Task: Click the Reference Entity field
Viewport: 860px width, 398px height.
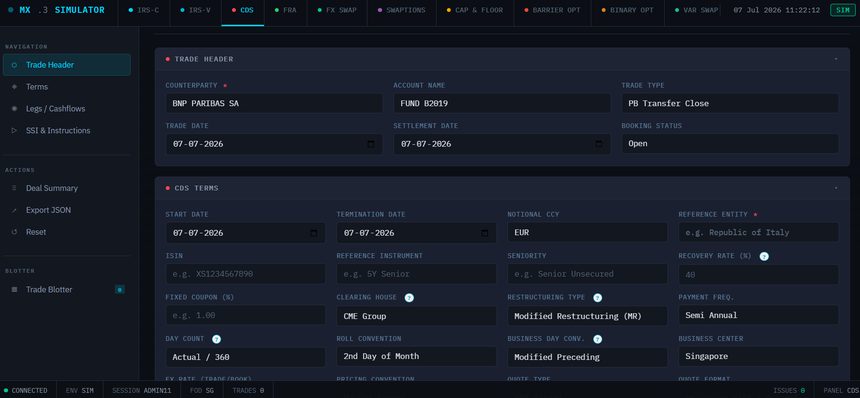Action: click(759, 232)
